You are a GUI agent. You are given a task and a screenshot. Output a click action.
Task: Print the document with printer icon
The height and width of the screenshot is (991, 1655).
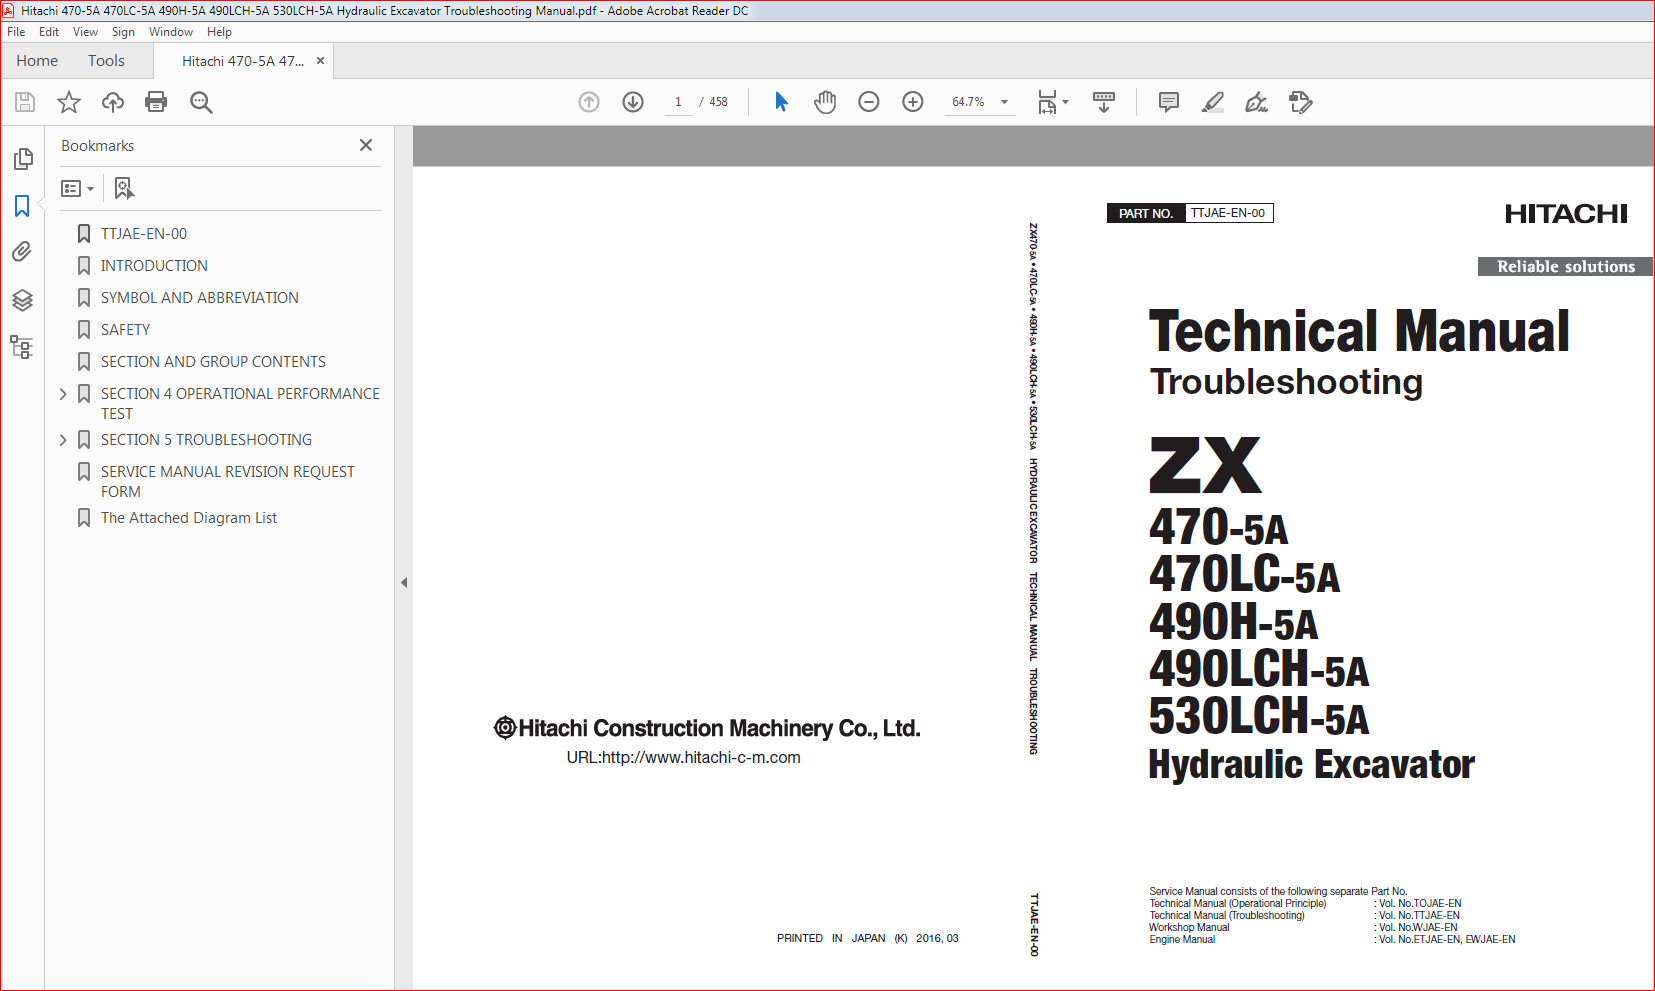point(156,102)
